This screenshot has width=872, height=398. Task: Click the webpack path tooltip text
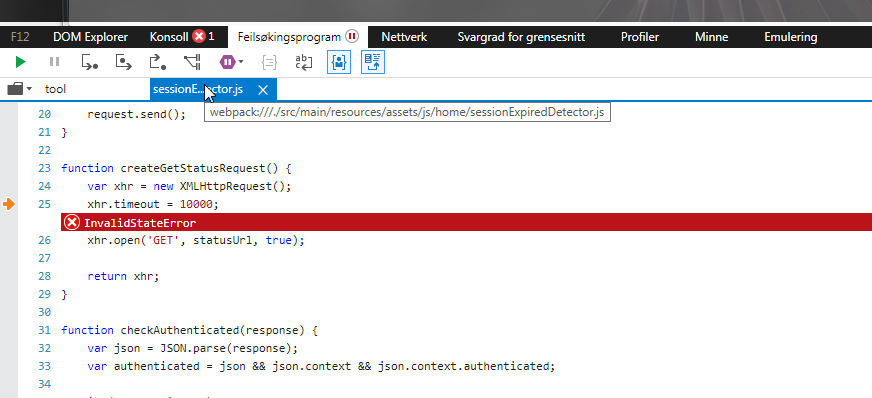click(407, 113)
